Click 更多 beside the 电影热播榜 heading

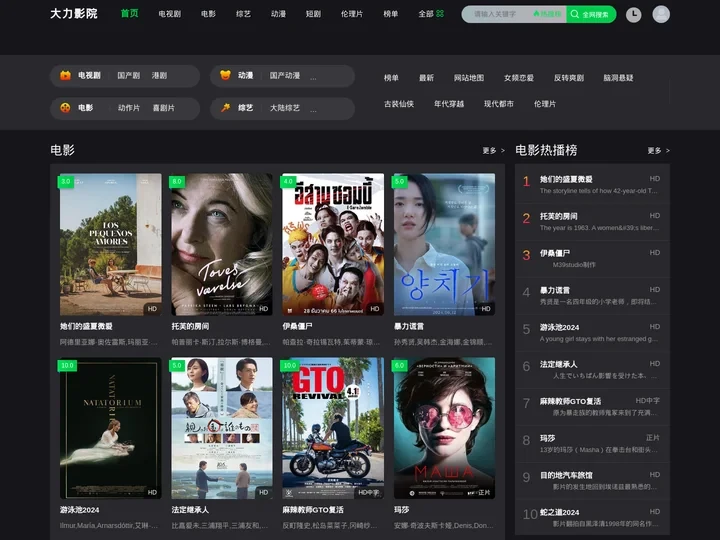click(x=658, y=151)
